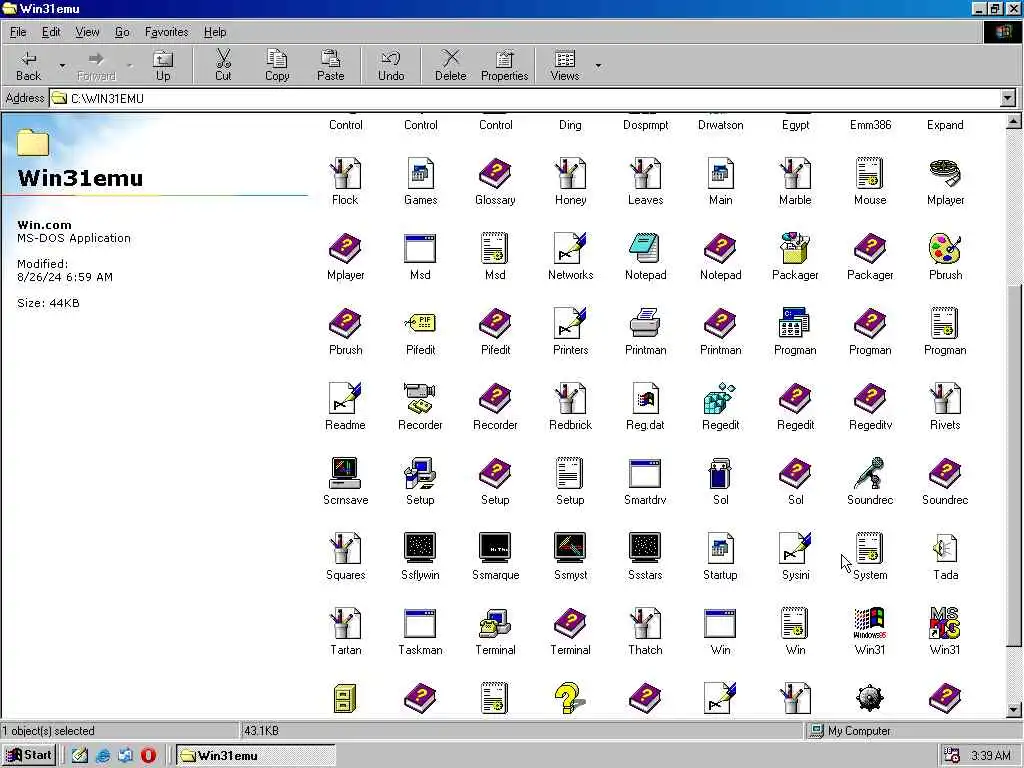Select the Setup computer installer icon

click(x=420, y=474)
